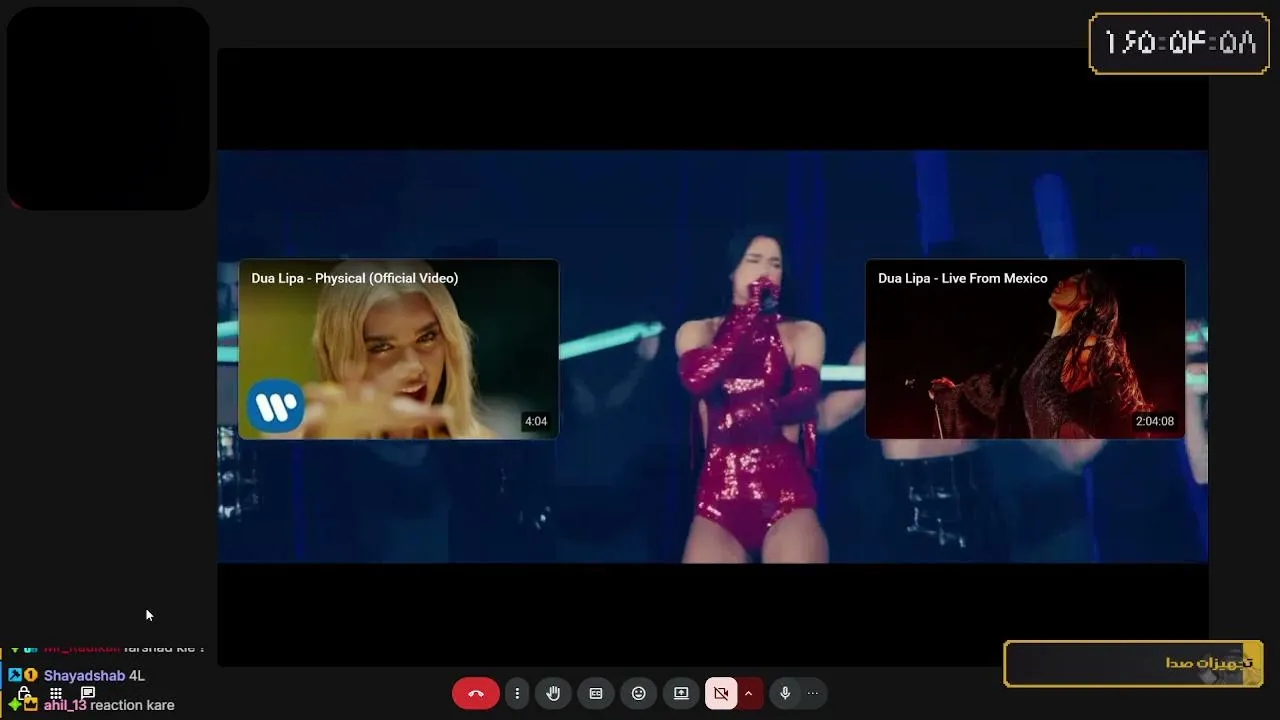Open the ellipsis menu beside the microphone
The image size is (1280, 720).
pos(813,693)
